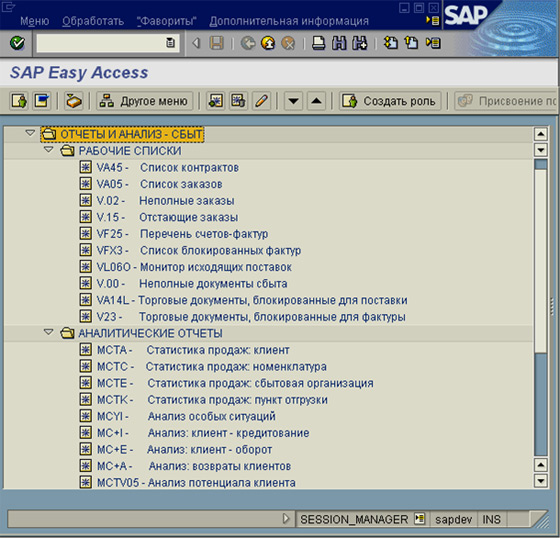Click the Другое меню button
The height and width of the screenshot is (538, 560).
pos(144,101)
